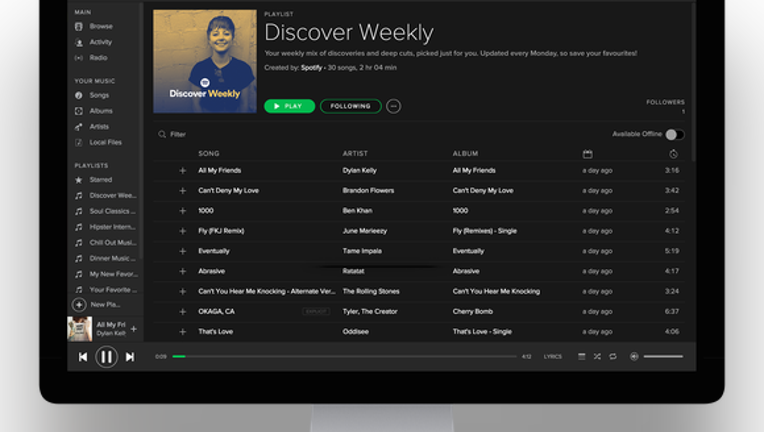This screenshot has width=764, height=432.
Task: Add Can't Deny My Love with plus
Action: pyautogui.click(x=183, y=191)
